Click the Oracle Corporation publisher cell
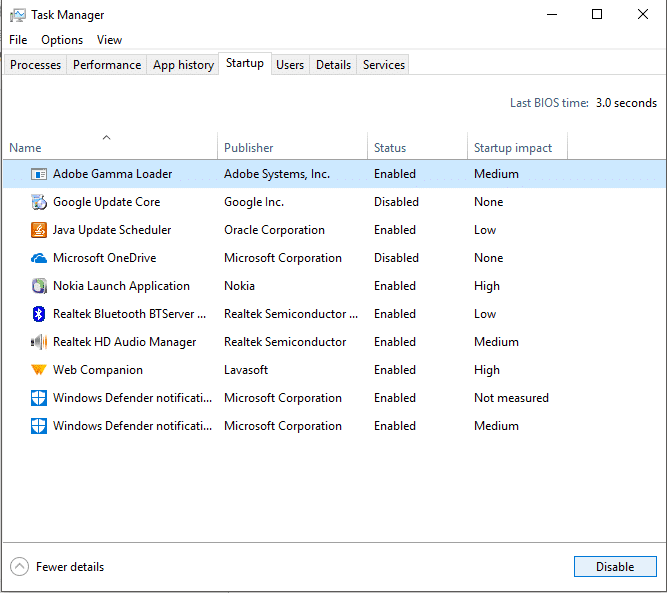This screenshot has height=593, width=667. 274,230
